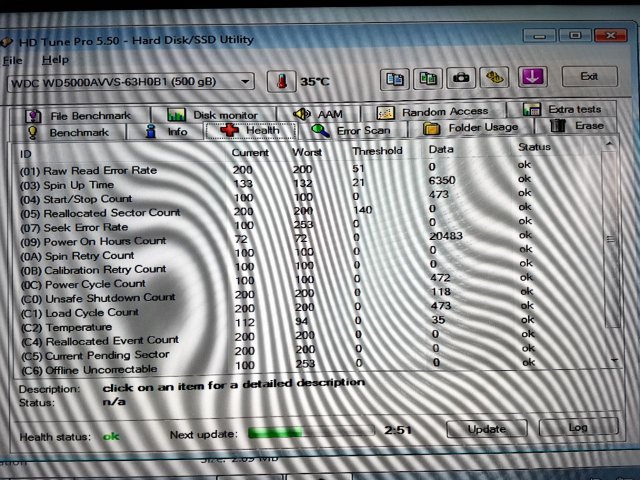
Task: Click the thermometer temperature icon
Action: coord(281,81)
